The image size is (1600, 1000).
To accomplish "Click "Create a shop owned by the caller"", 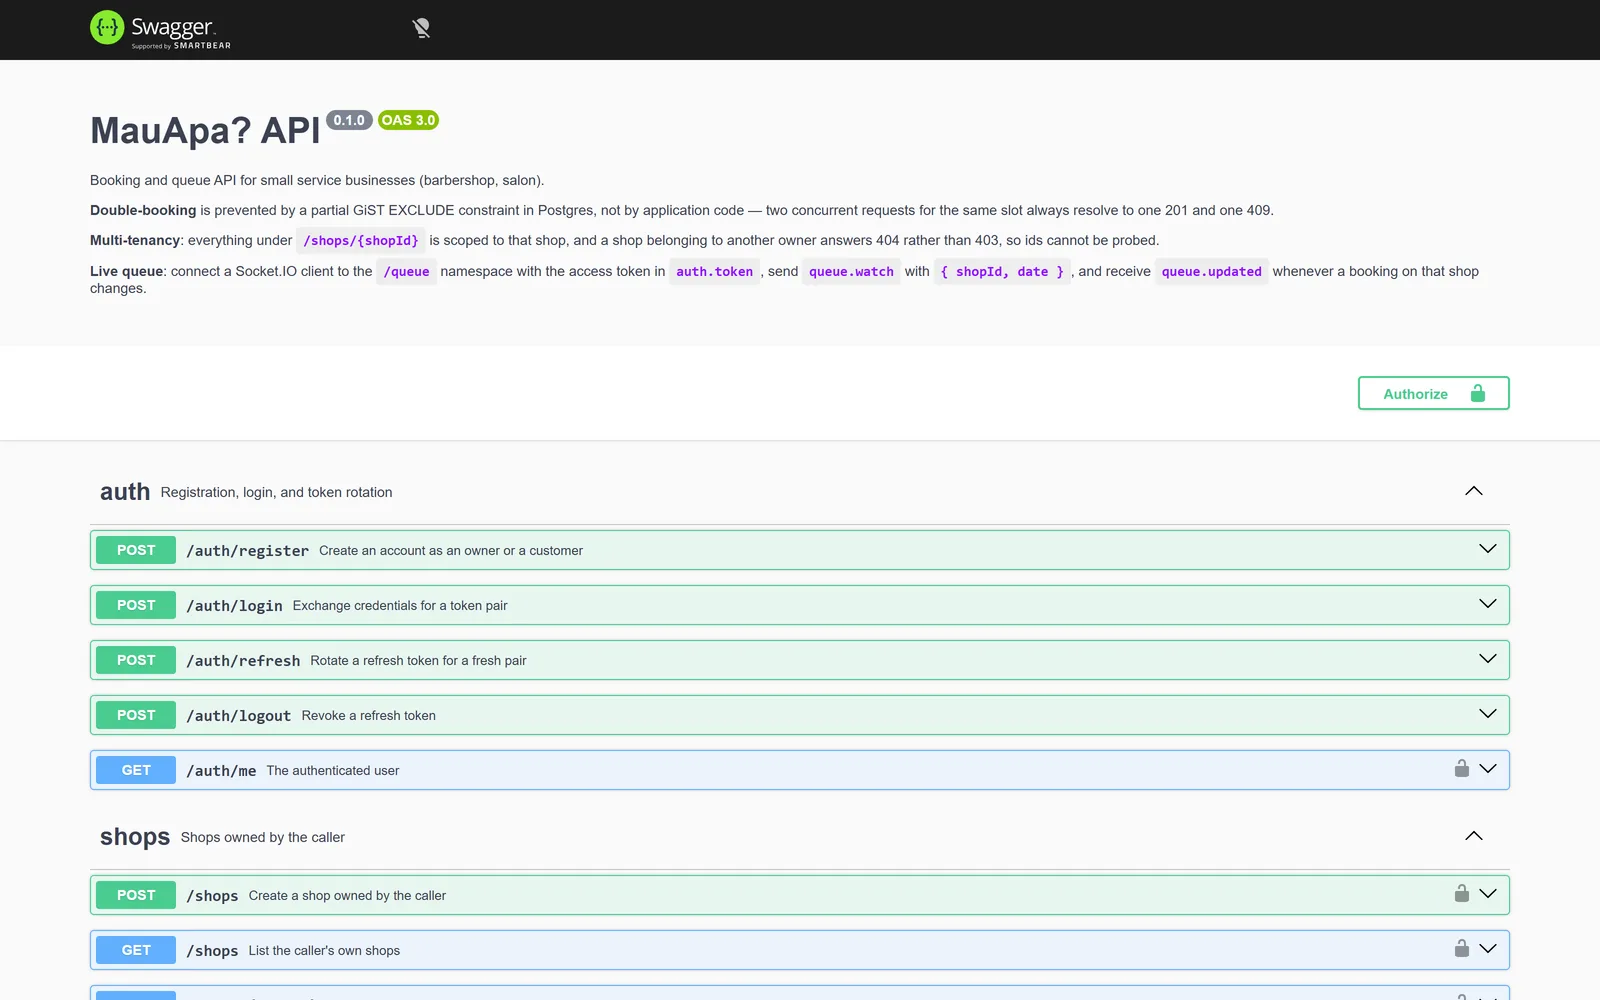I will [x=347, y=896].
